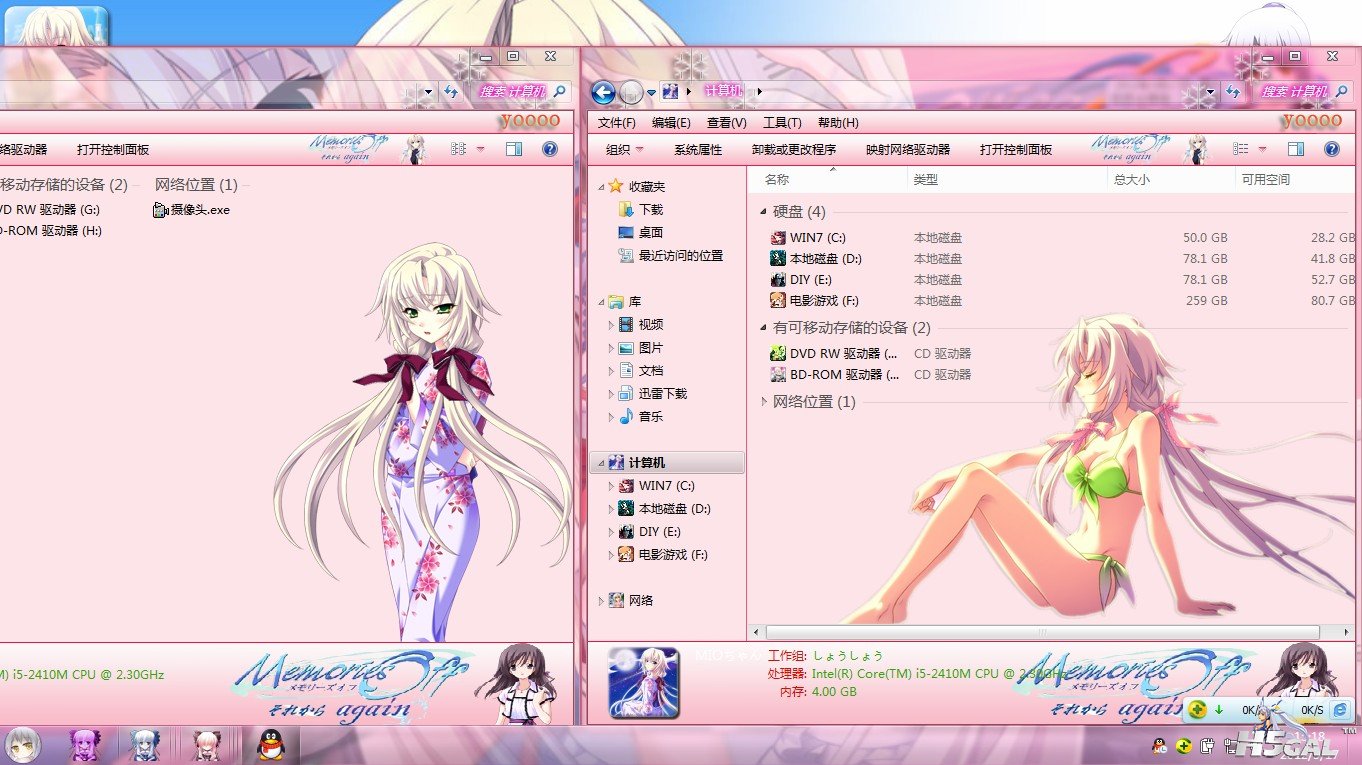Select 电影游戏 (F:) in the navigation tree
Image resolution: width=1362 pixels, height=765 pixels.
pos(663,555)
